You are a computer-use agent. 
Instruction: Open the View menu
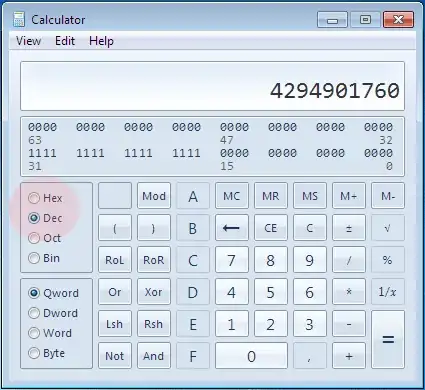pos(29,41)
